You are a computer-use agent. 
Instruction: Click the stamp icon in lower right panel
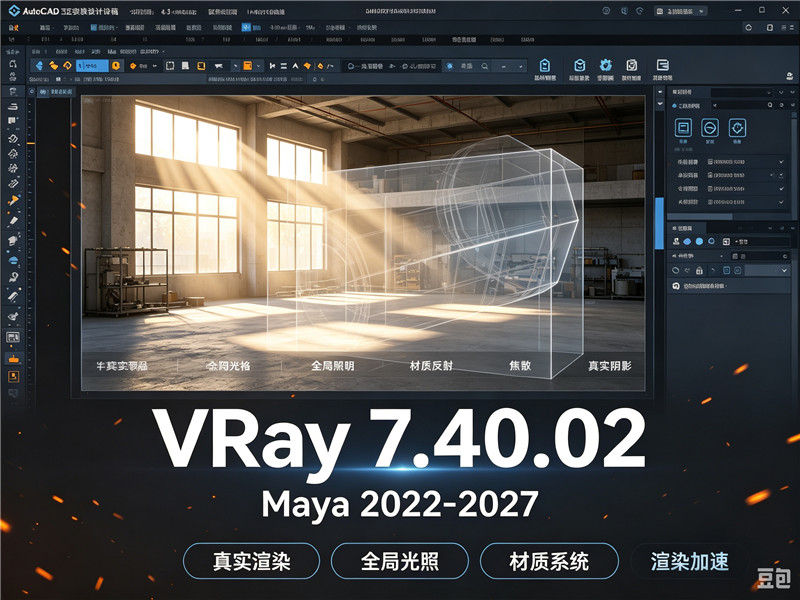[x=677, y=241]
